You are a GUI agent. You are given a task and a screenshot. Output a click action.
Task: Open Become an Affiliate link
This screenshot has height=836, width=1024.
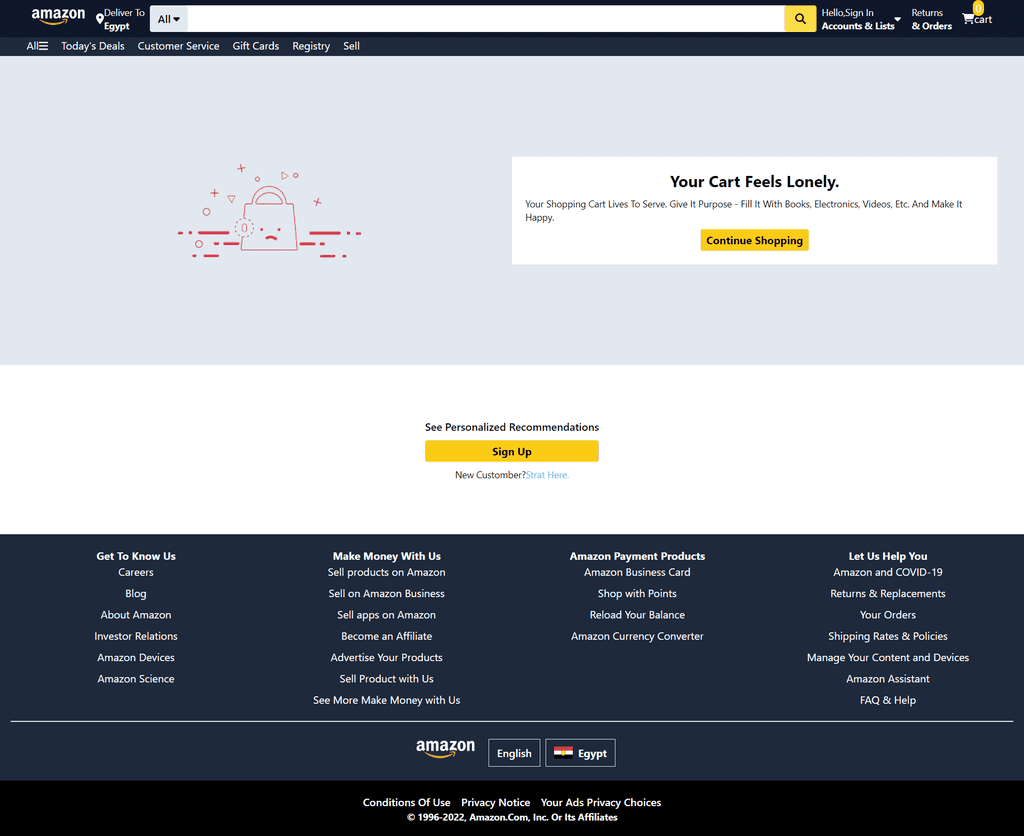pos(387,636)
